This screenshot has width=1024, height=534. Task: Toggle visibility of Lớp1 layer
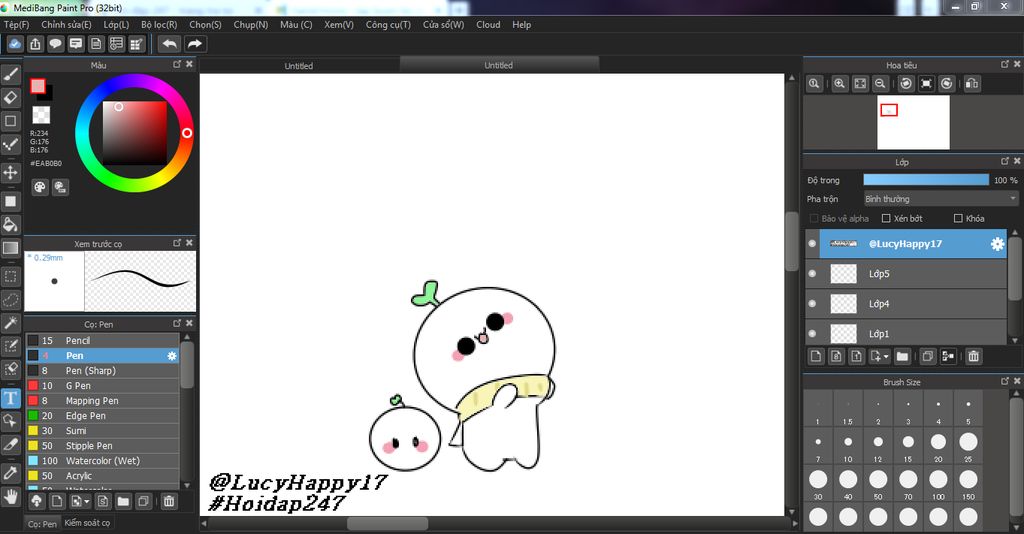coord(812,334)
